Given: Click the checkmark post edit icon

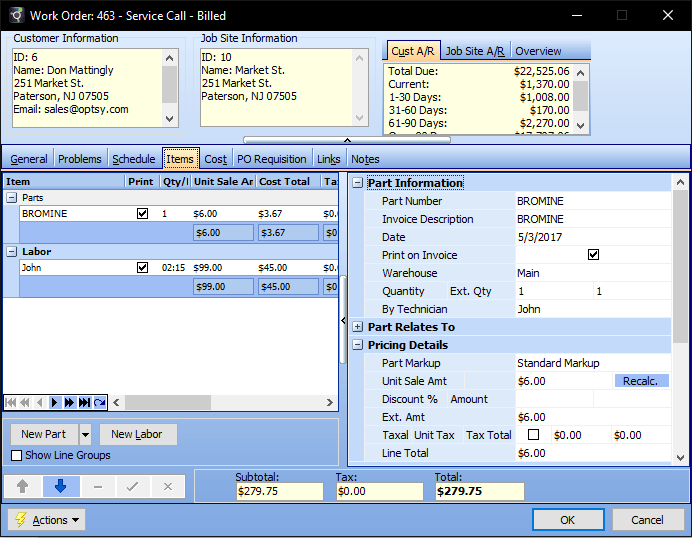Looking at the screenshot, I should point(132,486).
